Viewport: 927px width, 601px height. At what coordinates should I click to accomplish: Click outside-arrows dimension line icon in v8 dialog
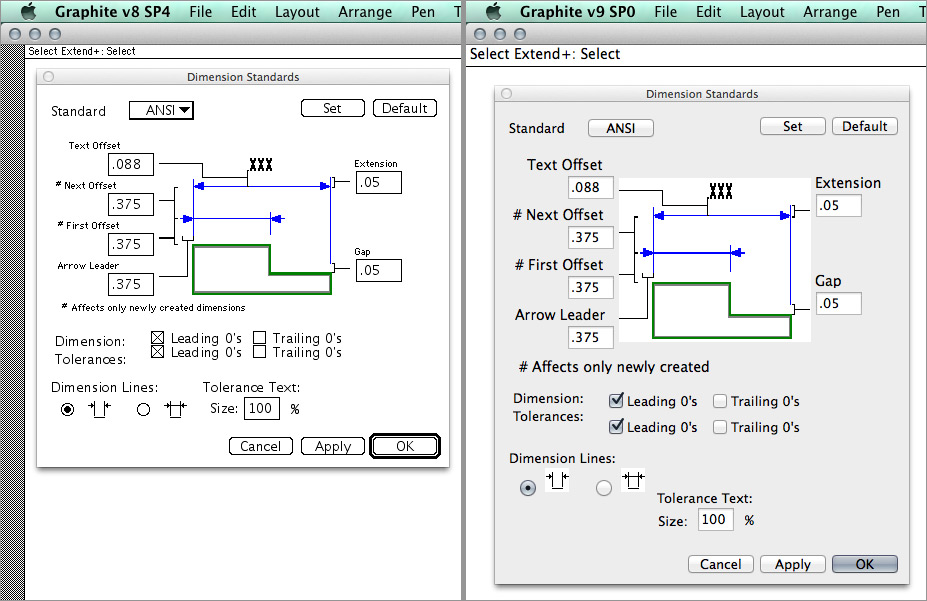click(176, 409)
